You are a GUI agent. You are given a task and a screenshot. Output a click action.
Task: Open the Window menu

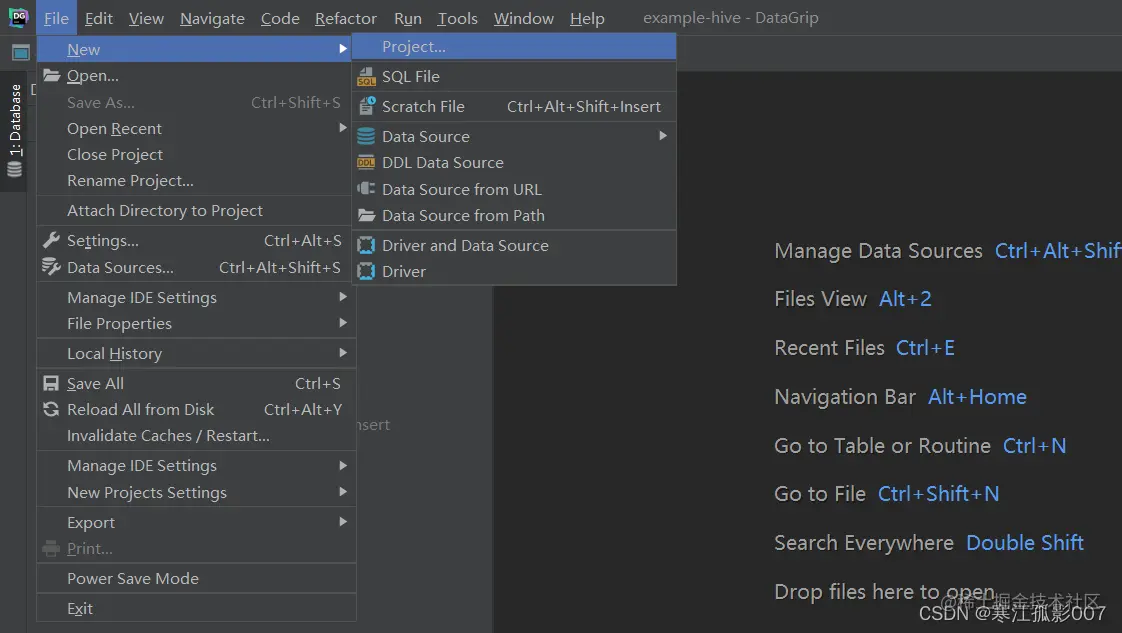(x=524, y=18)
